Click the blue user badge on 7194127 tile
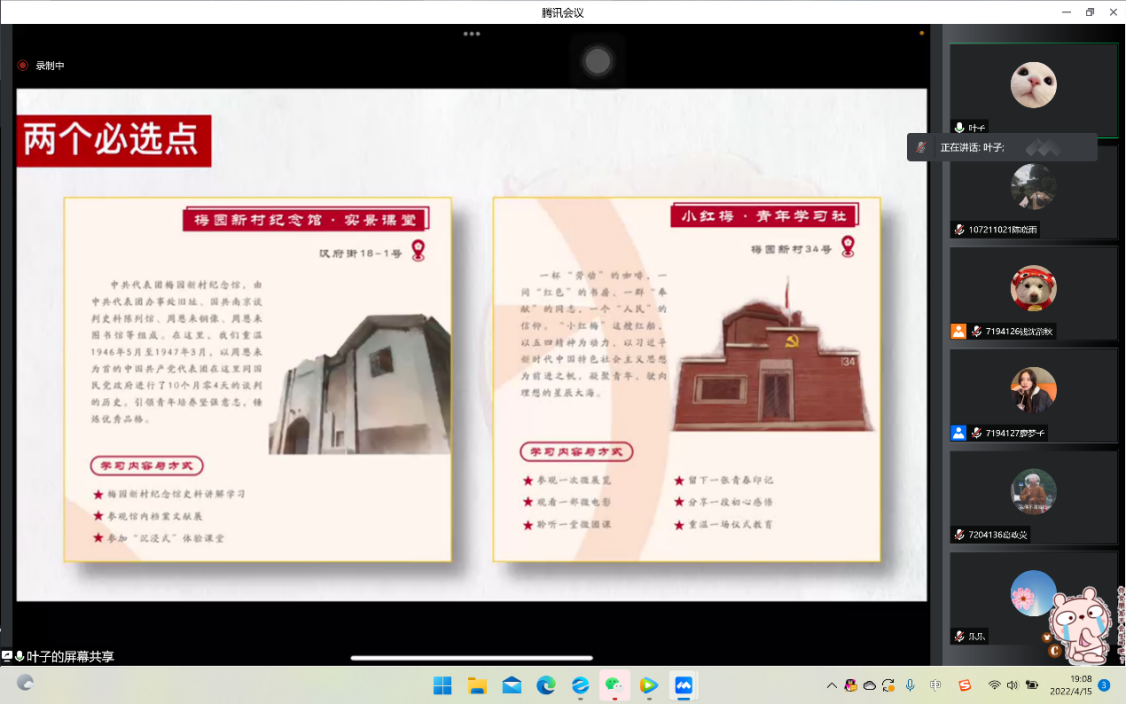The image size is (1126, 704). (958, 433)
